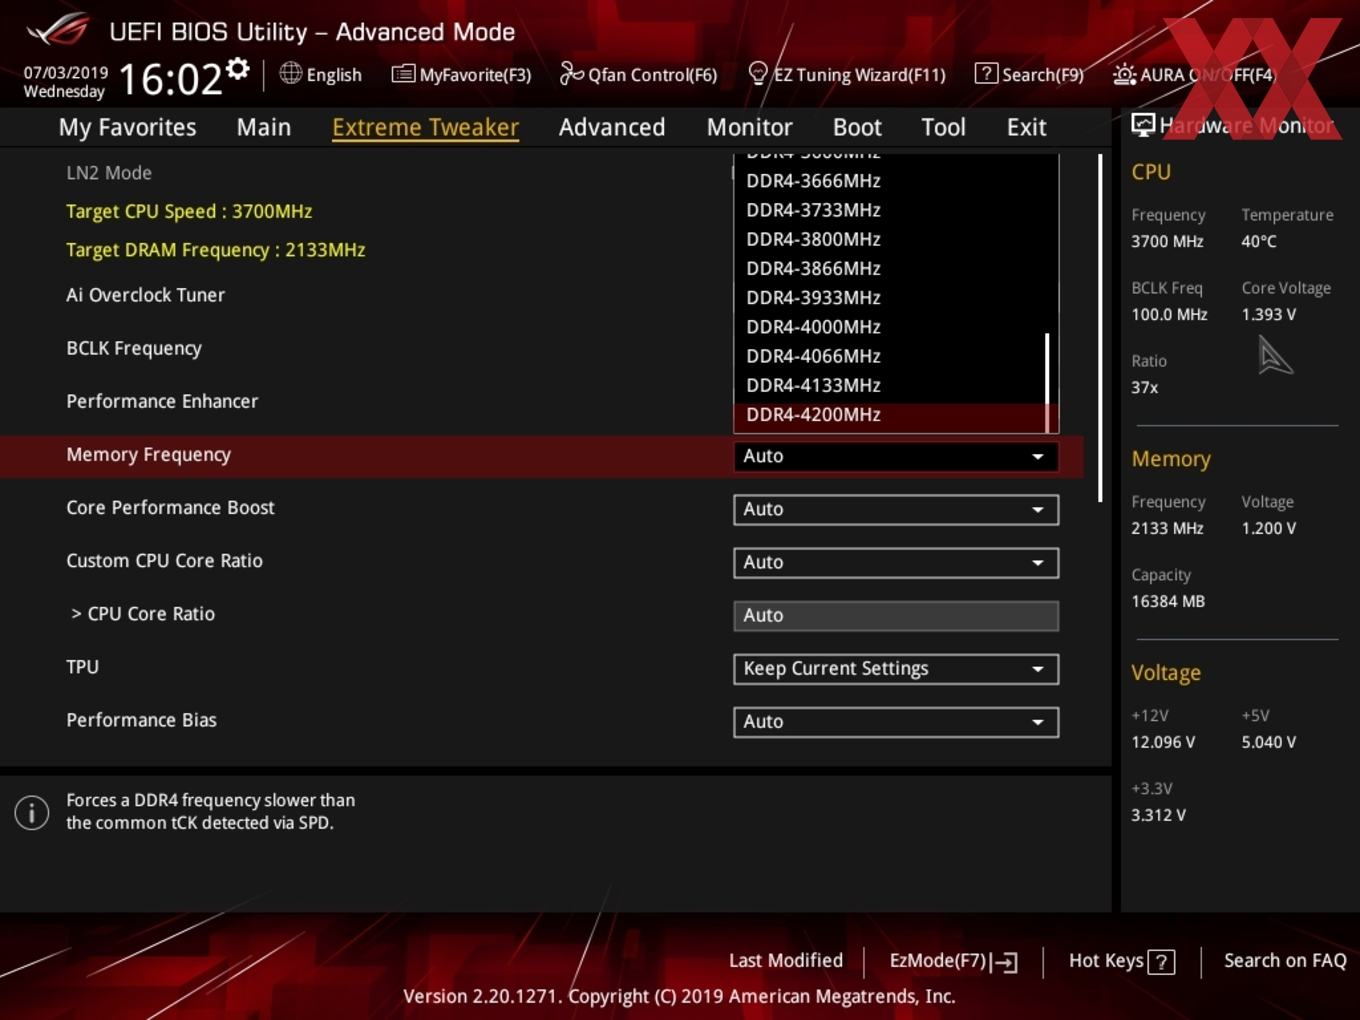Open MyFavorite(F3) menu
Image resolution: width=1360 pixels, height=1020 pixels.
point(461,74)
